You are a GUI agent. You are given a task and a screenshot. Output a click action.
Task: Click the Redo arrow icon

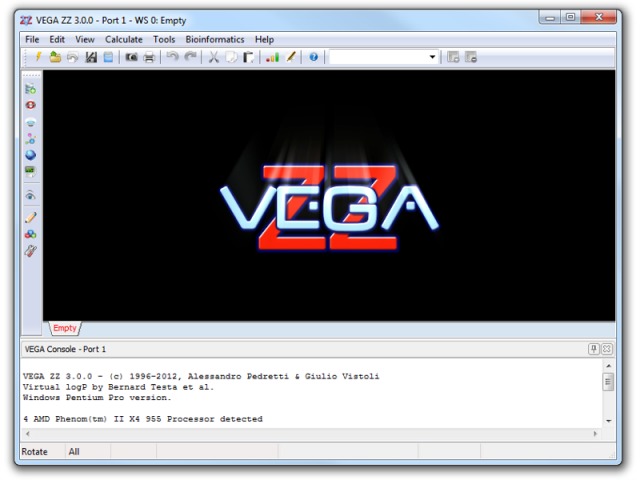point(191,57)
